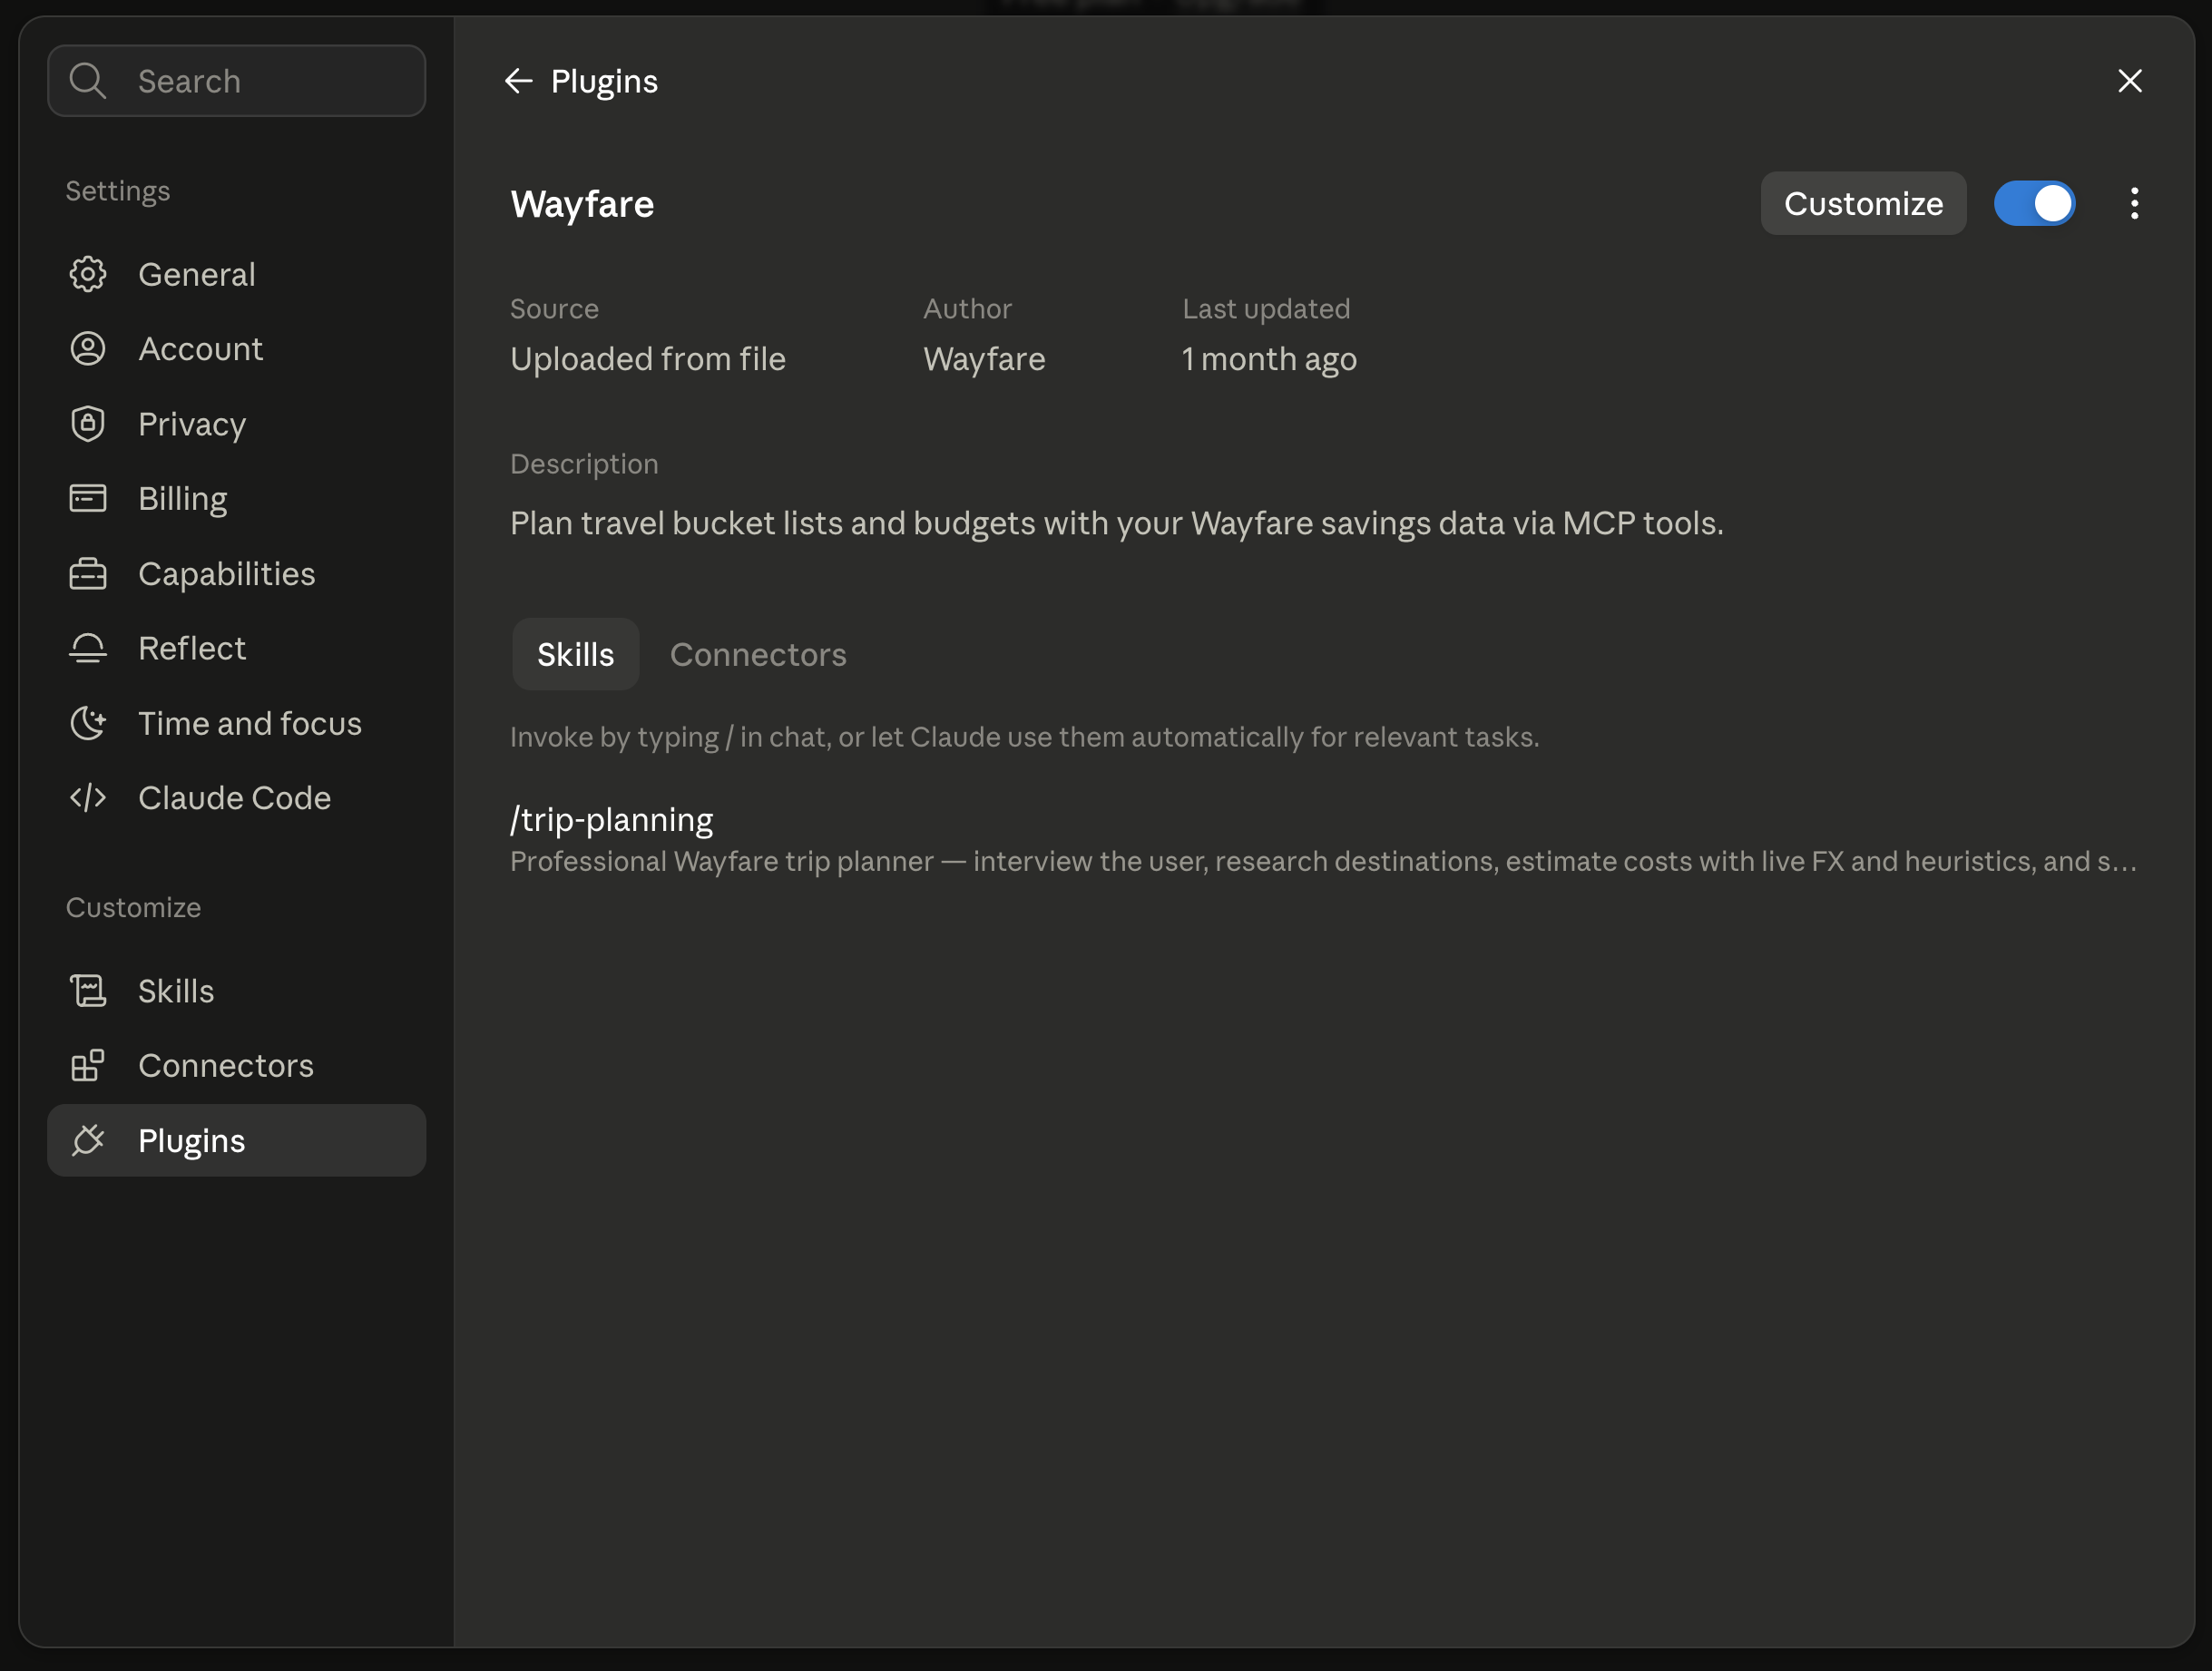Viewport: 2212px width, 1671px height.
Task: Open the Wayfare plugin more options menu
Action: tap(2134, 204)
